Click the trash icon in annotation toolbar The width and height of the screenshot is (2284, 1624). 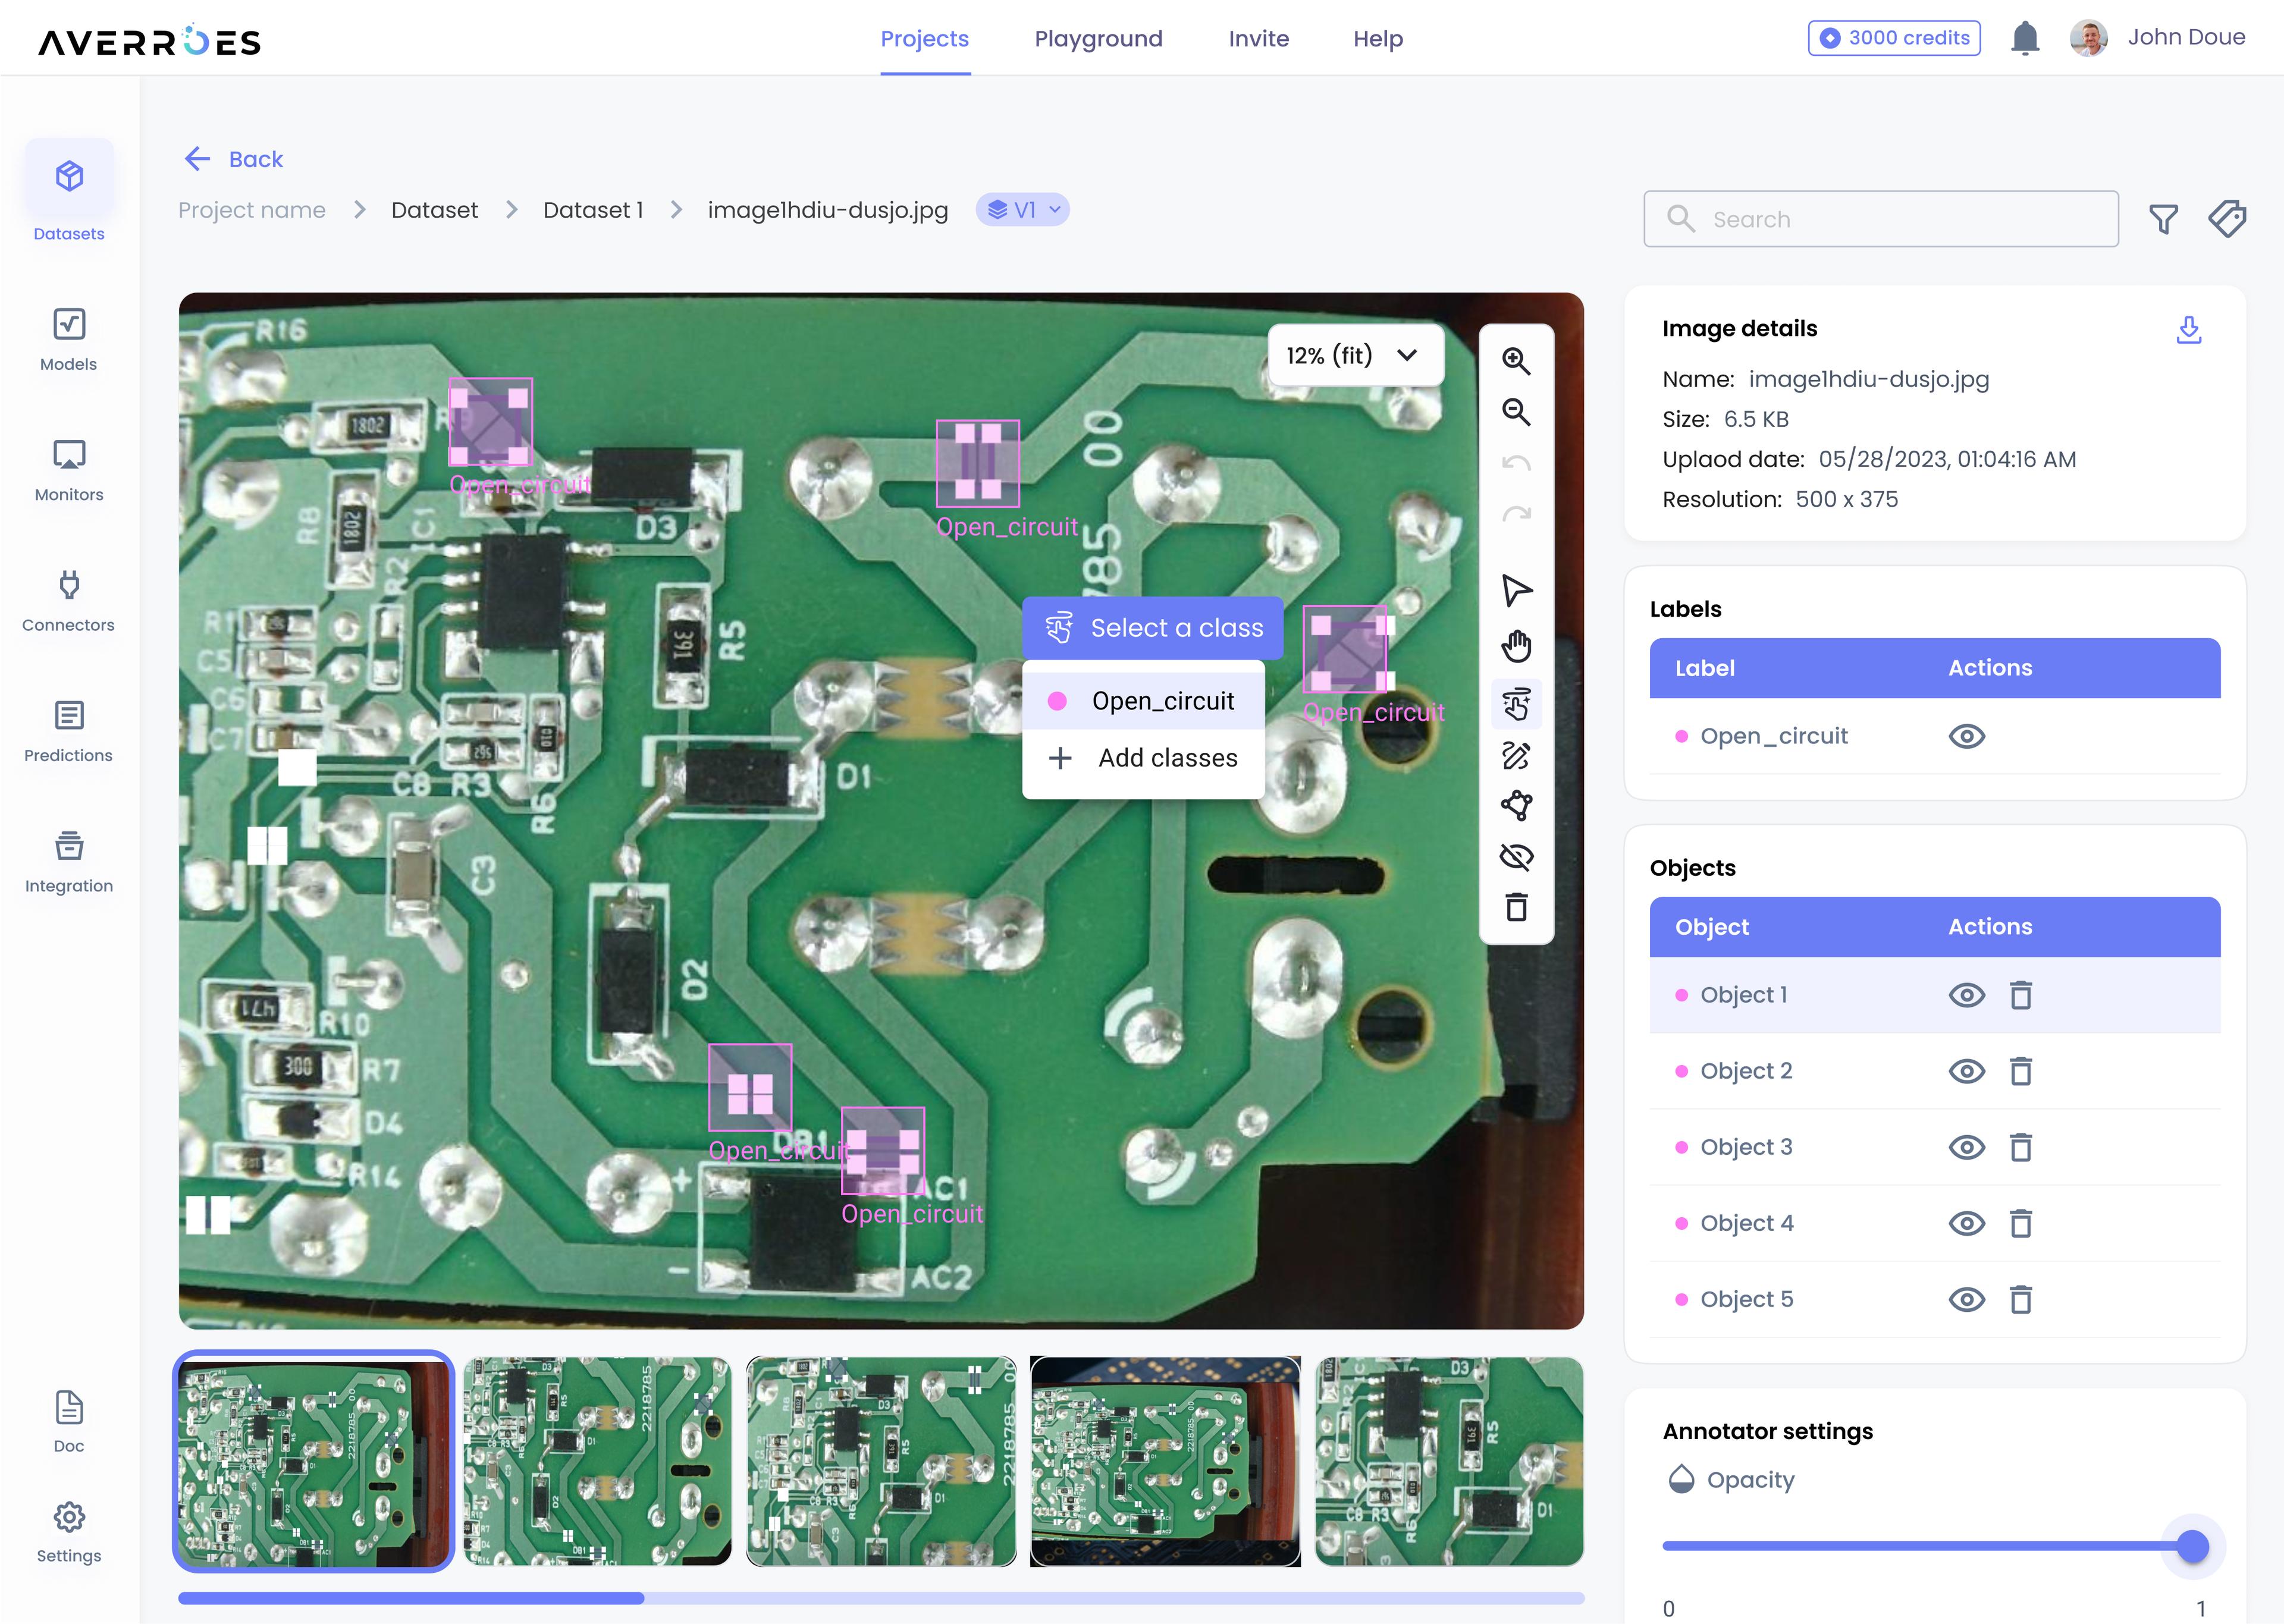pos(1516,907)
